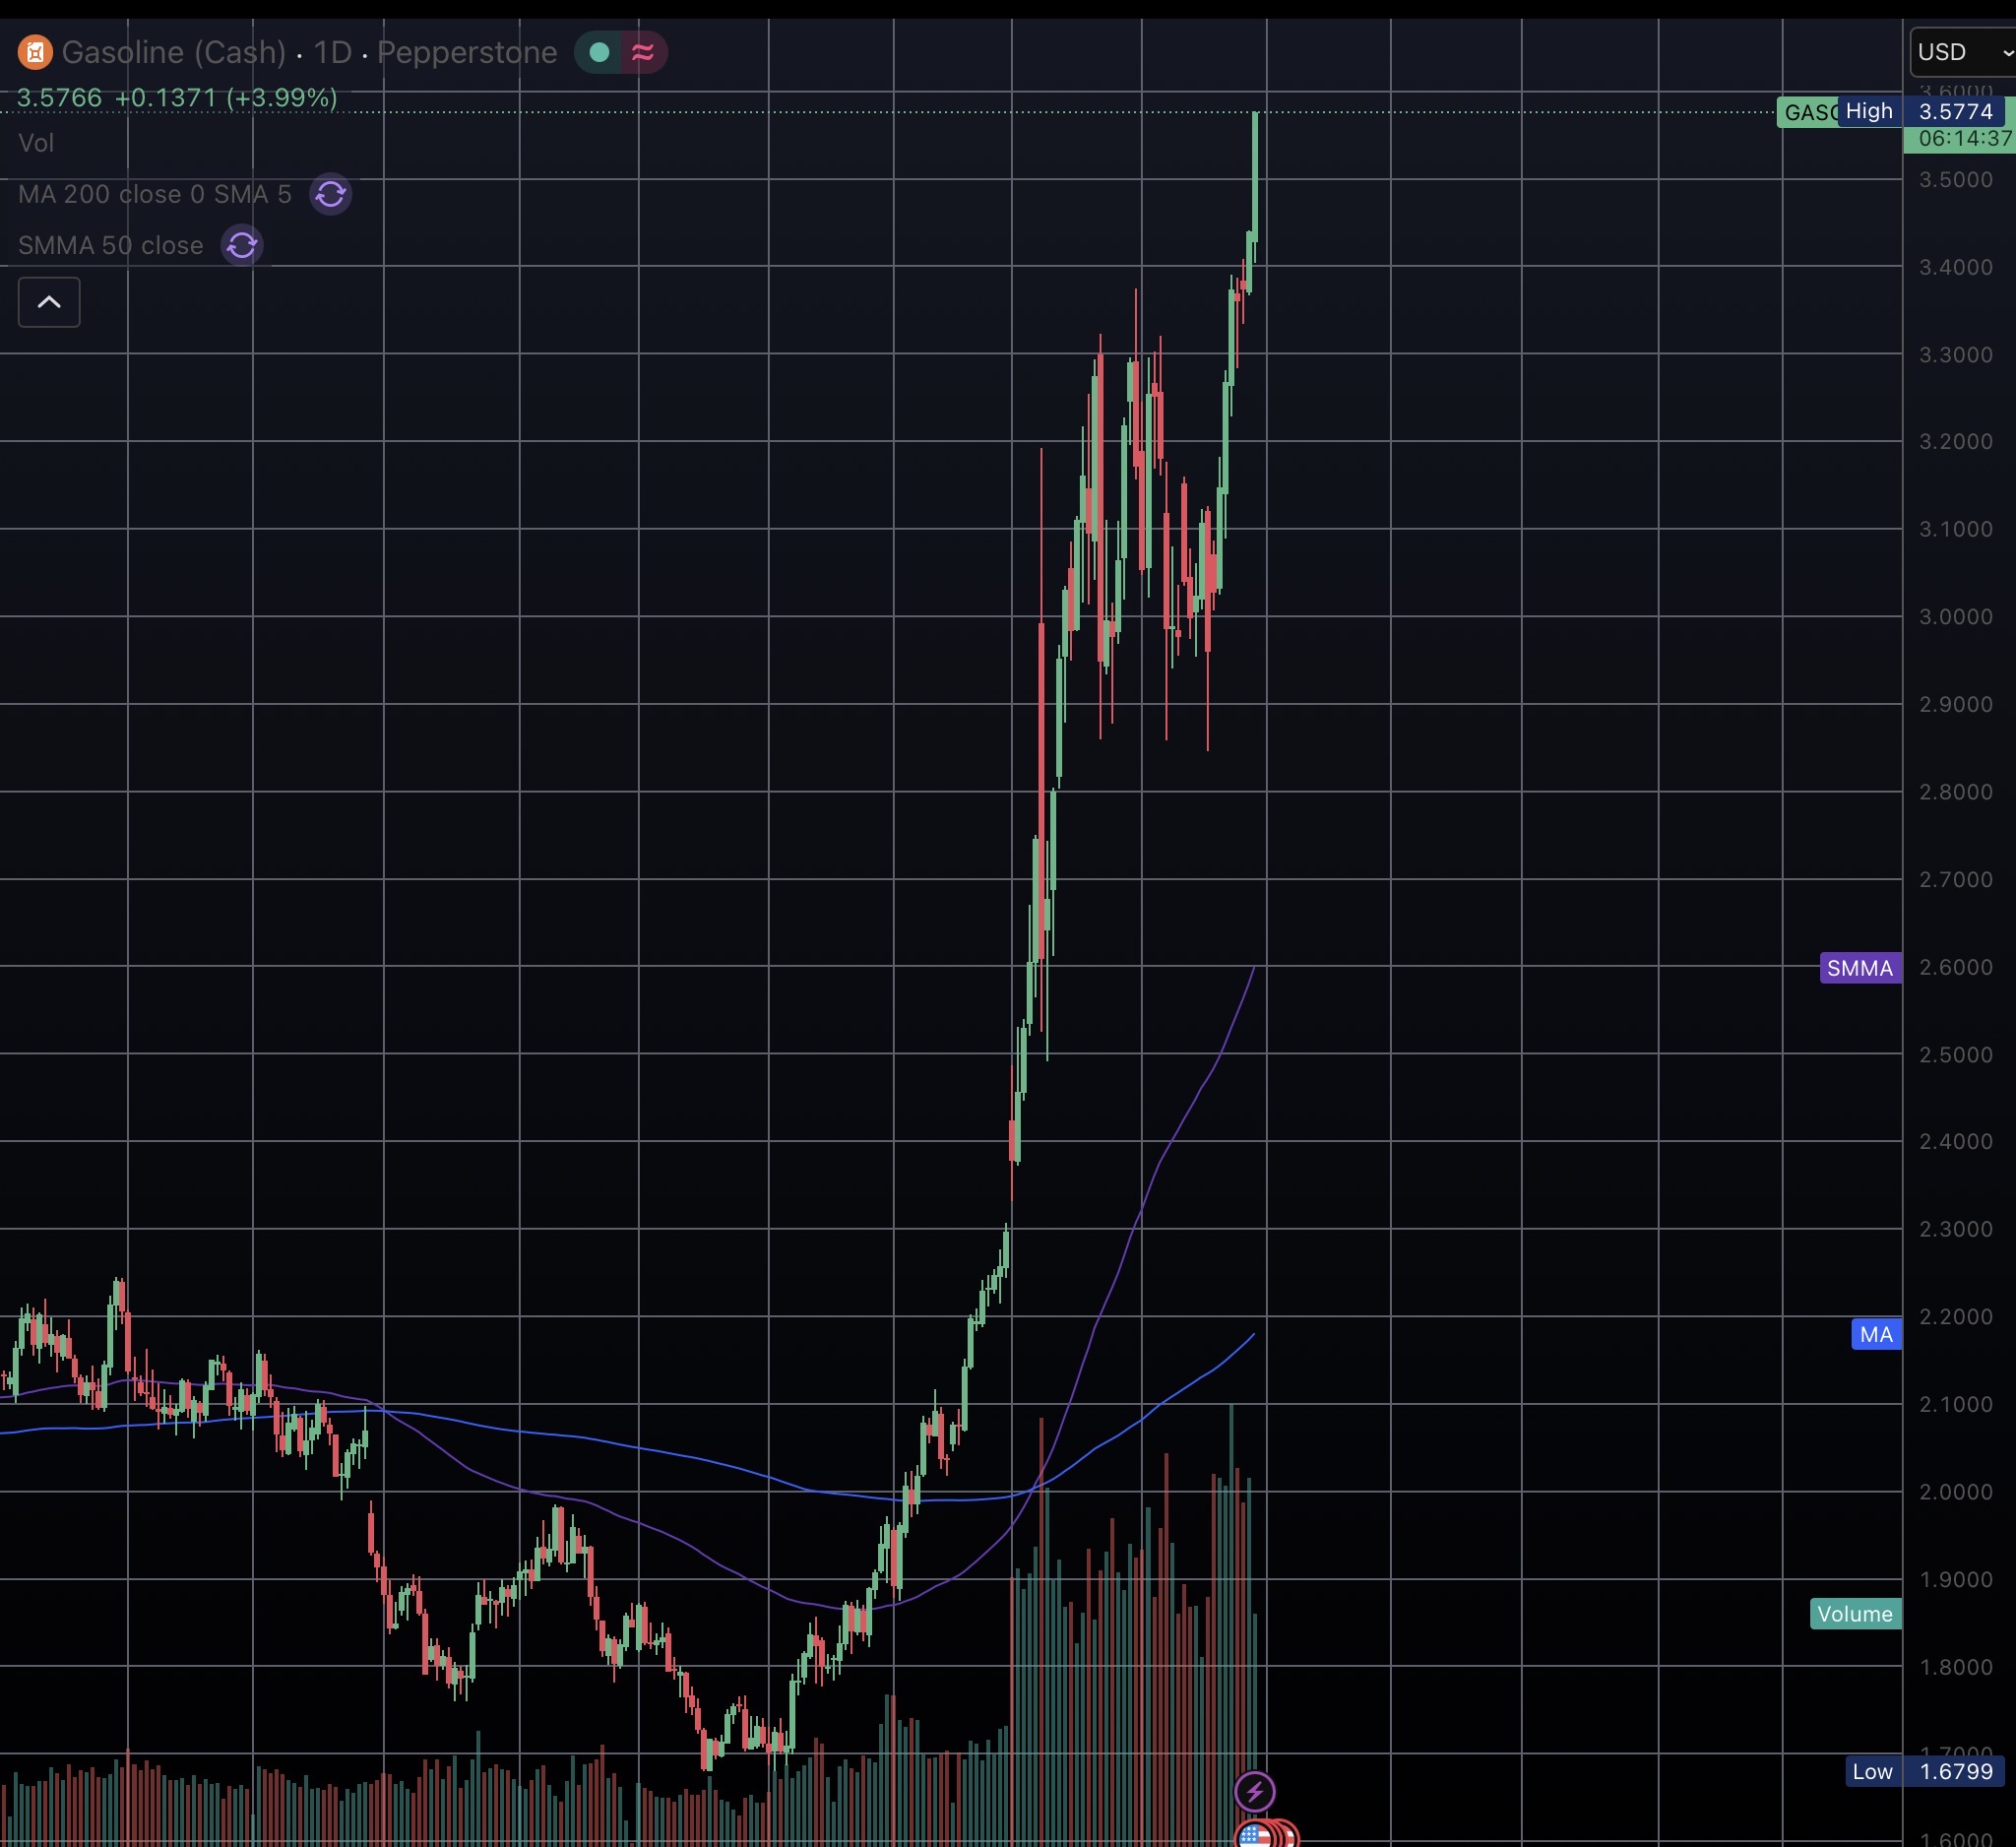
Task: Click the refresh icon beside MA 200
Action: [330, 194]
